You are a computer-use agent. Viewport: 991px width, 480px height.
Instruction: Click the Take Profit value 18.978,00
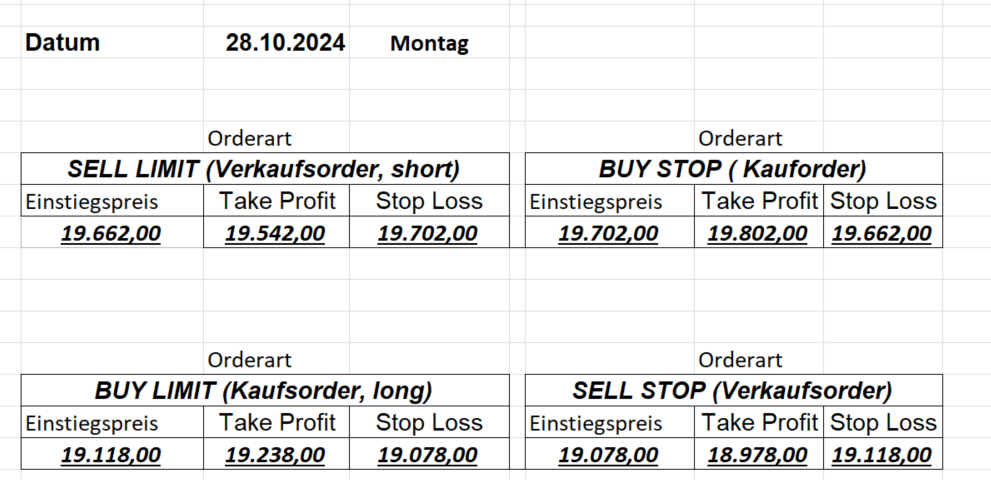coord(758,456)
